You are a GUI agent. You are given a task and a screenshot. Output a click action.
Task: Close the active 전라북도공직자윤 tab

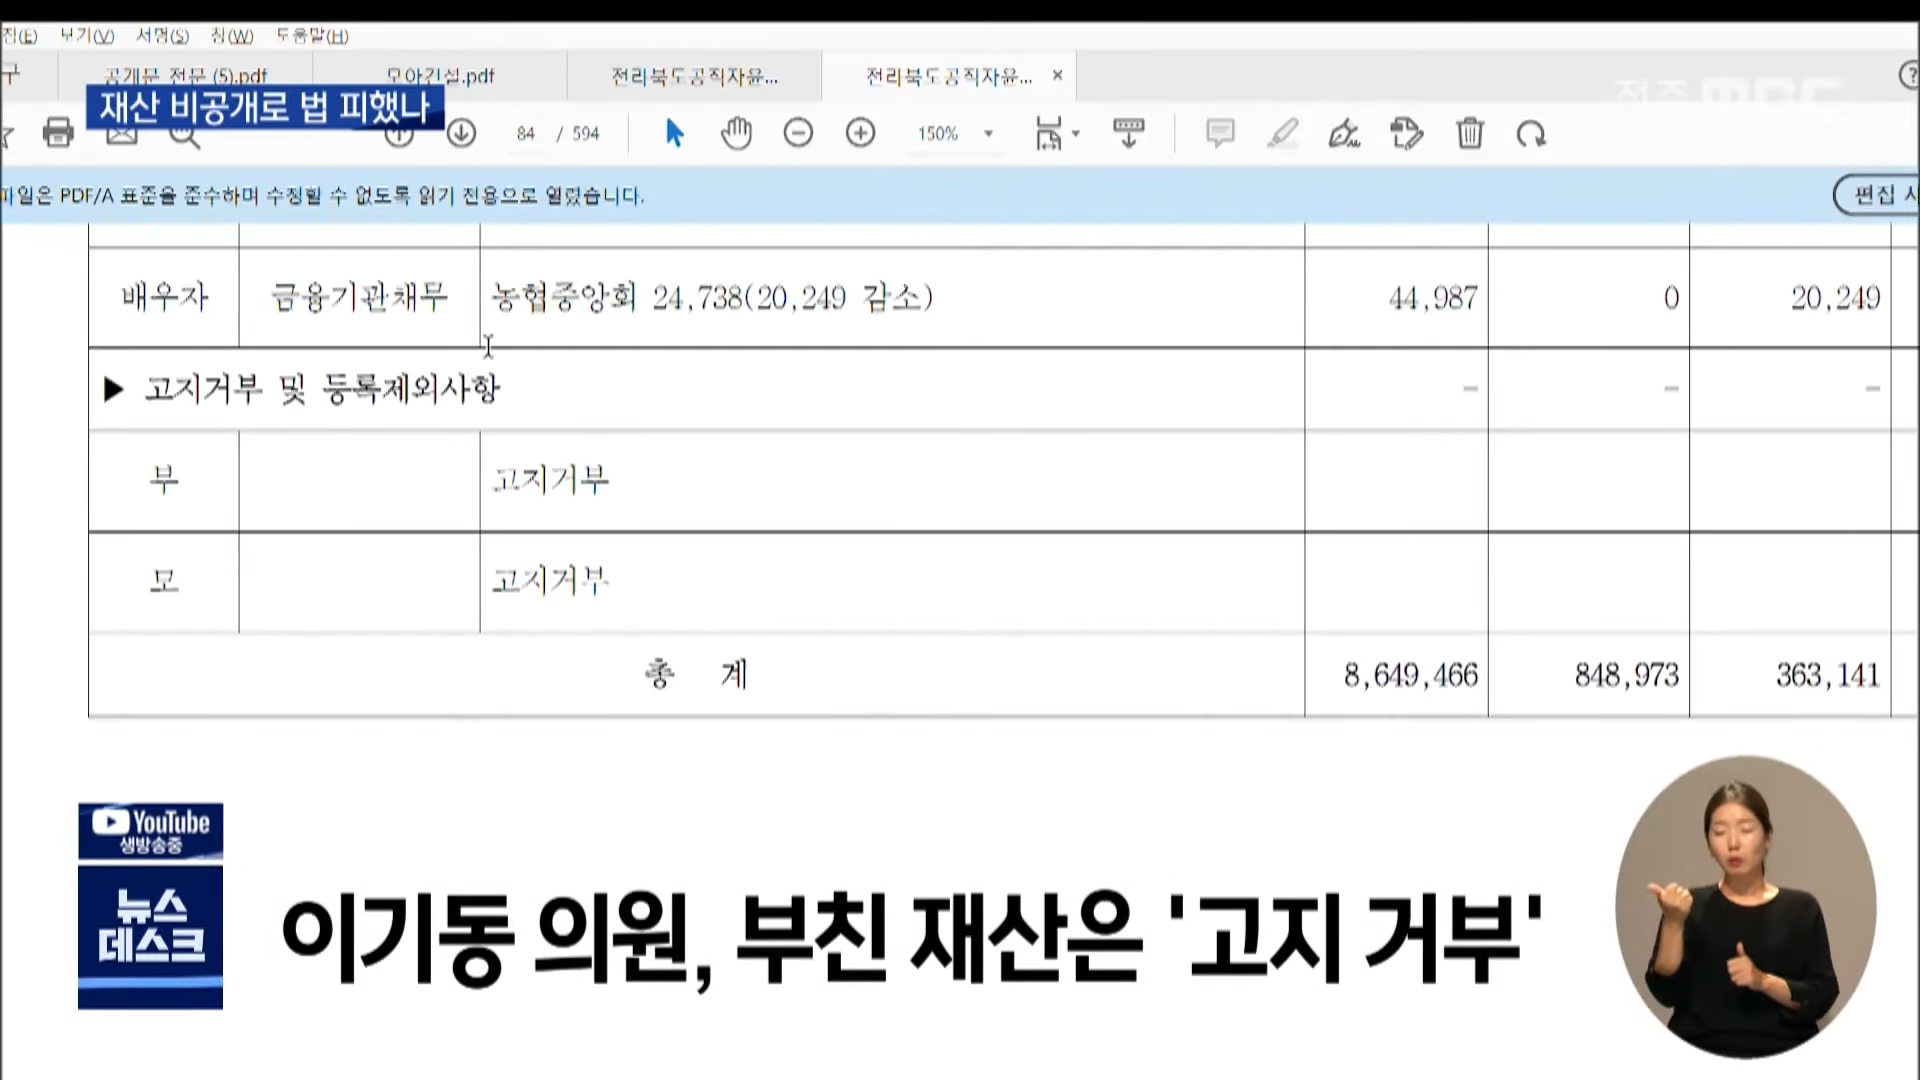pyautogui.click(x=1057, y=75)
